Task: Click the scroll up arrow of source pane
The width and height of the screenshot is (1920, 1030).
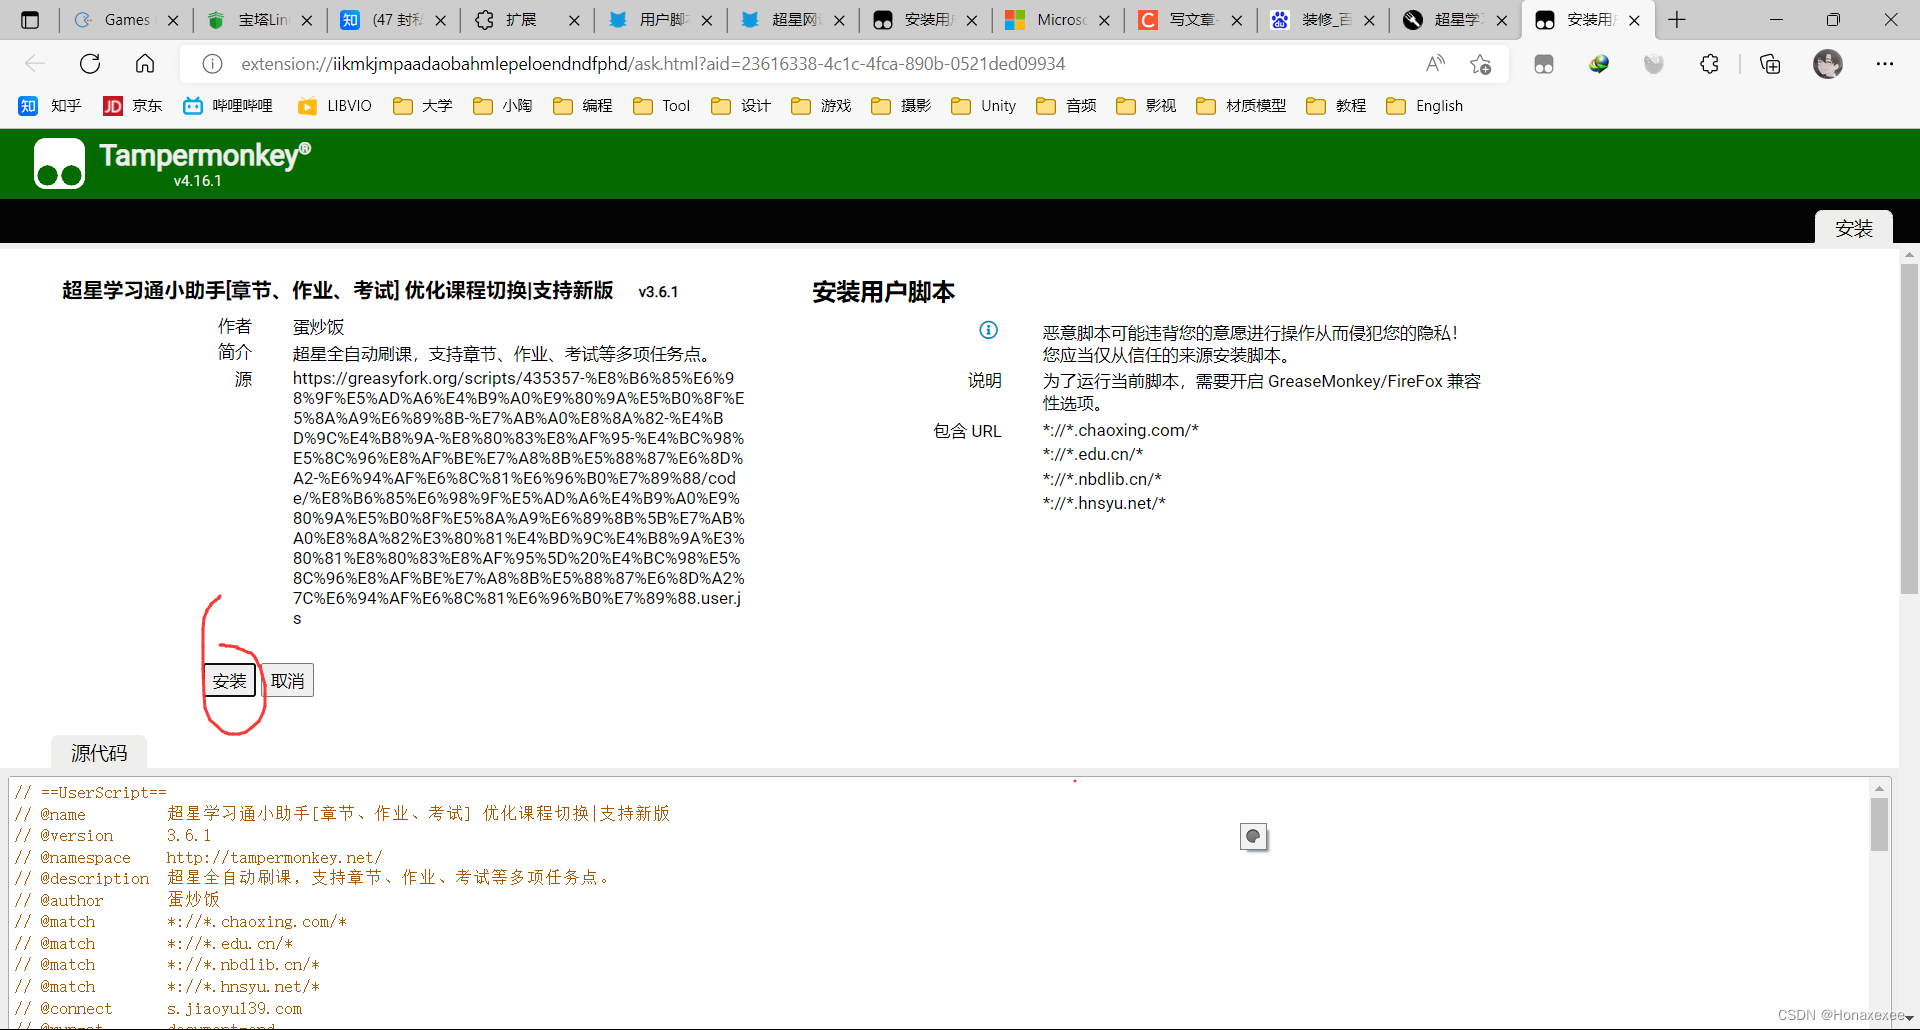Action: click(1880, 788)
